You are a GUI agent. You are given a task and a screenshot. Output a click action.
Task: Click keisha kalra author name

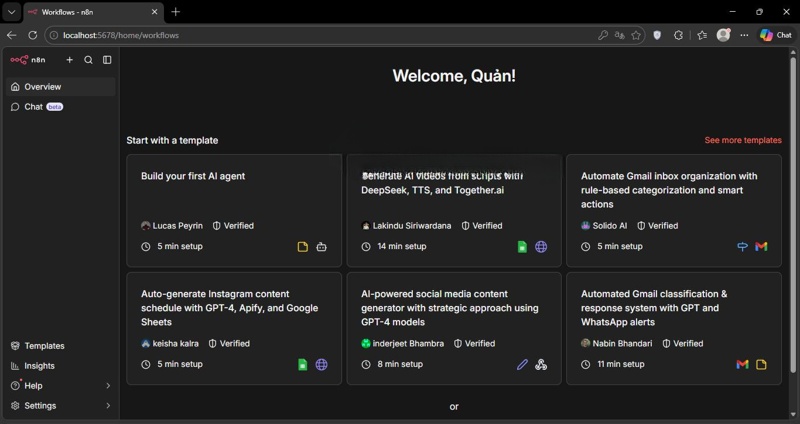[x=176, y=343]
